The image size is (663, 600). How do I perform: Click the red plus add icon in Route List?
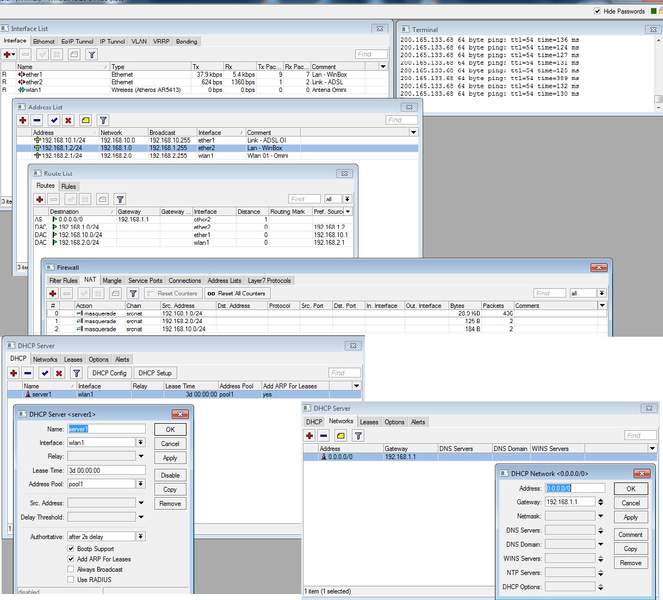coord(40,199)
